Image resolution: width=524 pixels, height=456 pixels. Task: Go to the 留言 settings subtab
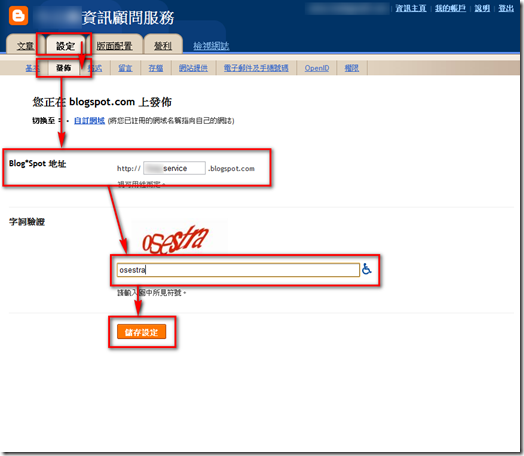125,68
